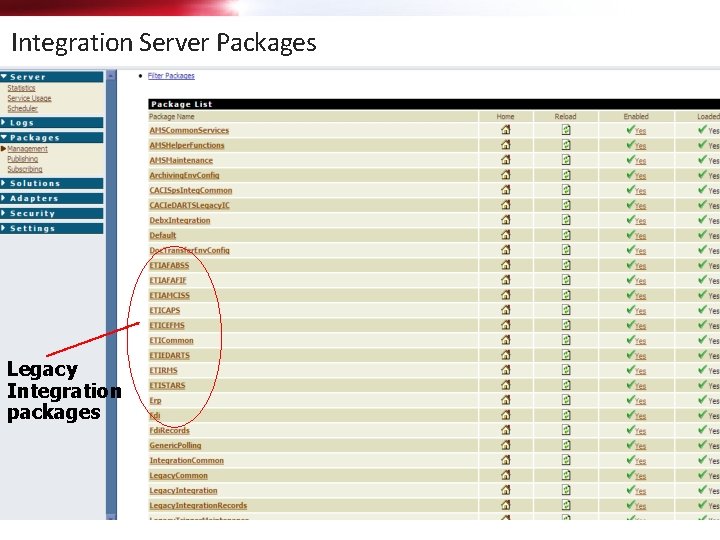Open home page for AMSCommonServices package
The height and width of the screenshot is (540, 720).
tap(506, 130)
